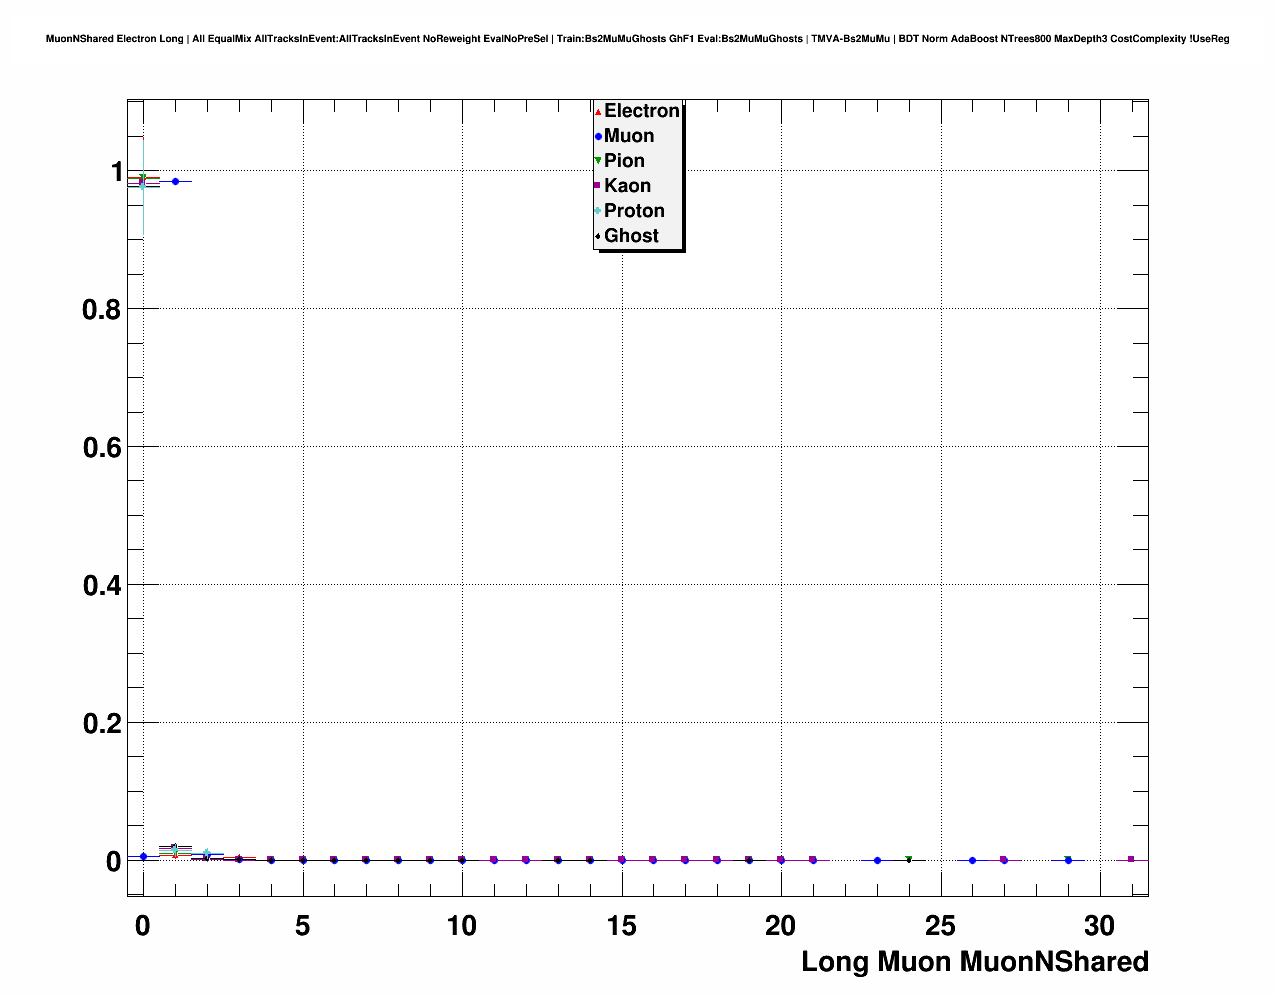The image size is (1276, 996).
Task: Click the green Pion triangle in the legend
Action: point(598,161)
